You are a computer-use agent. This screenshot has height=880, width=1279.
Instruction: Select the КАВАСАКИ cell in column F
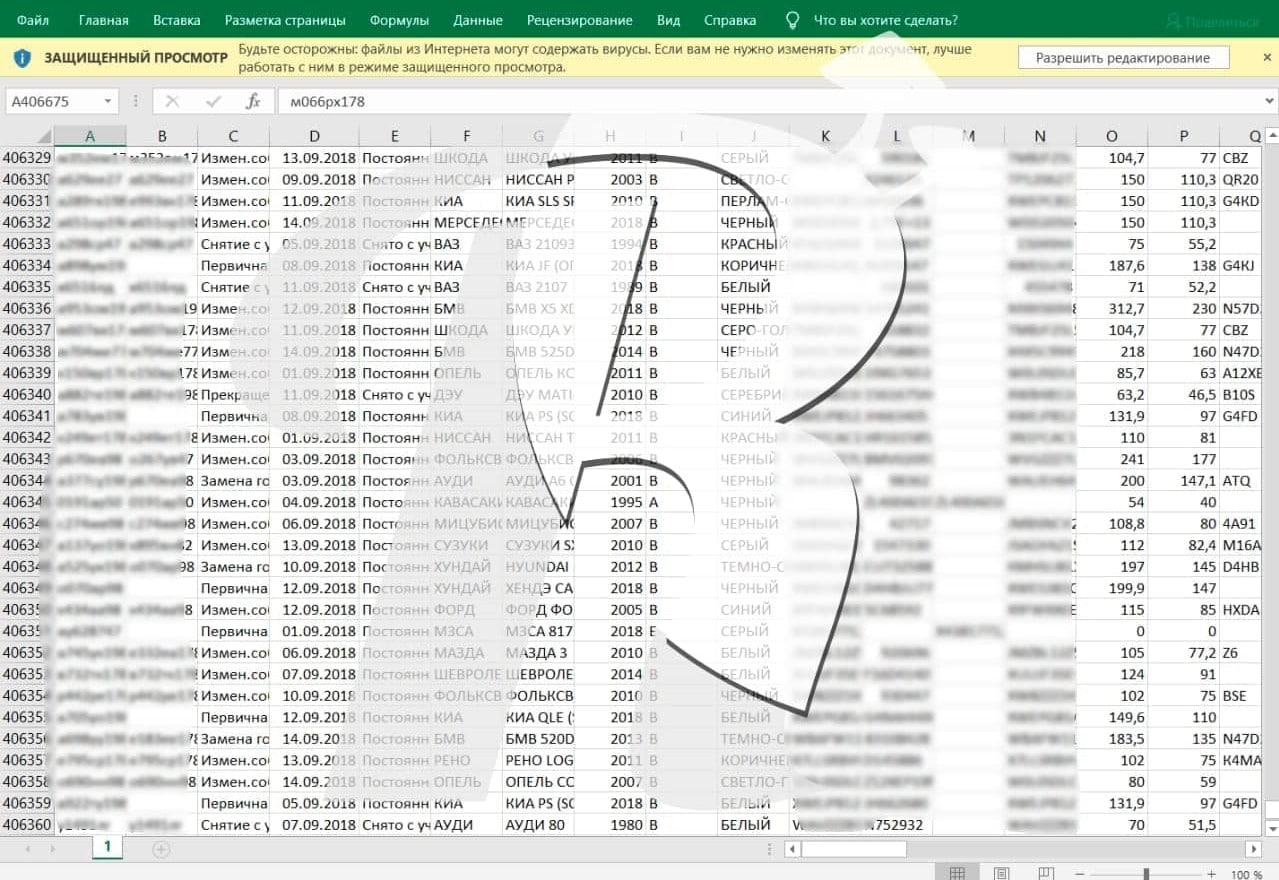click(466, 502)
